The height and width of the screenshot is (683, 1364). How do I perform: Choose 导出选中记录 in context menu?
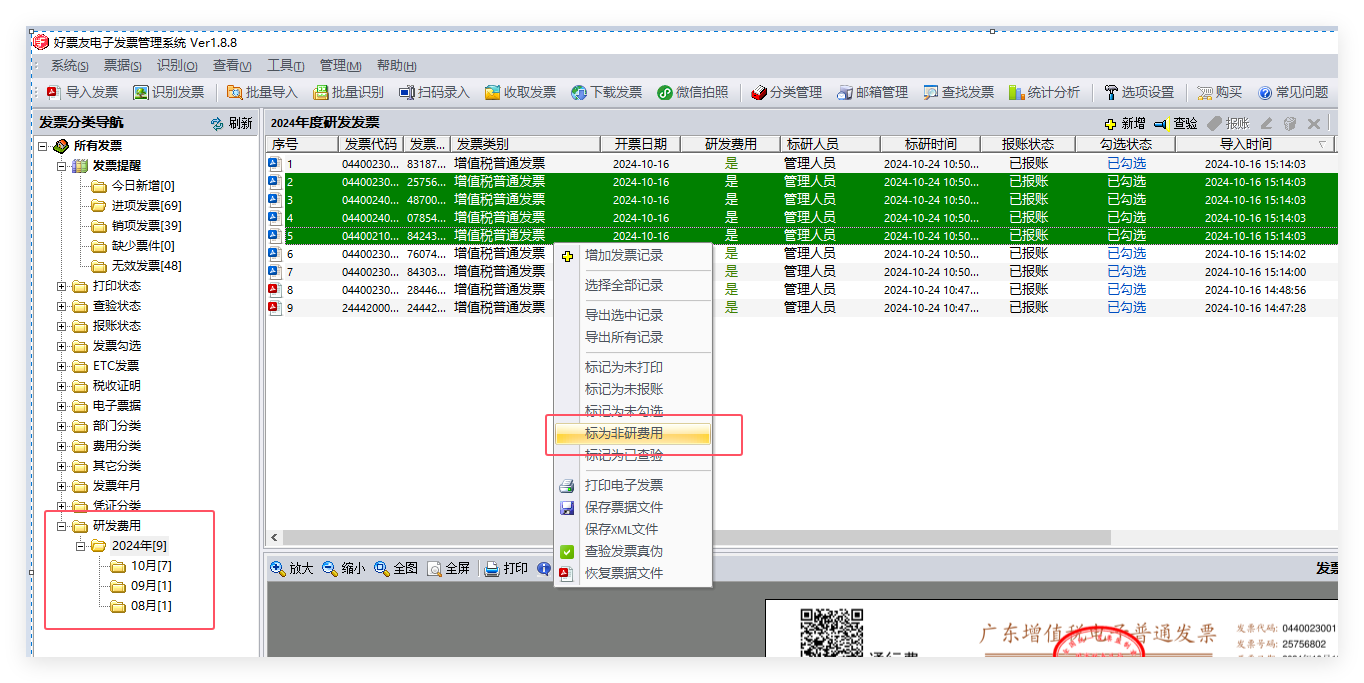point(633,315)
